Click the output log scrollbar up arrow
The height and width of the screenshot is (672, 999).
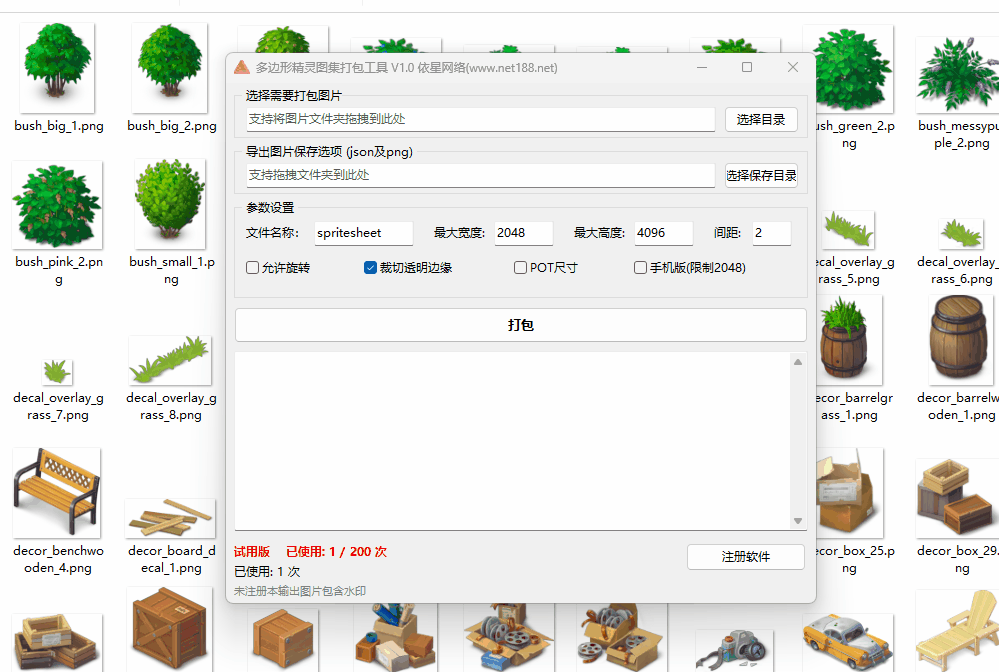coord(798,361)
